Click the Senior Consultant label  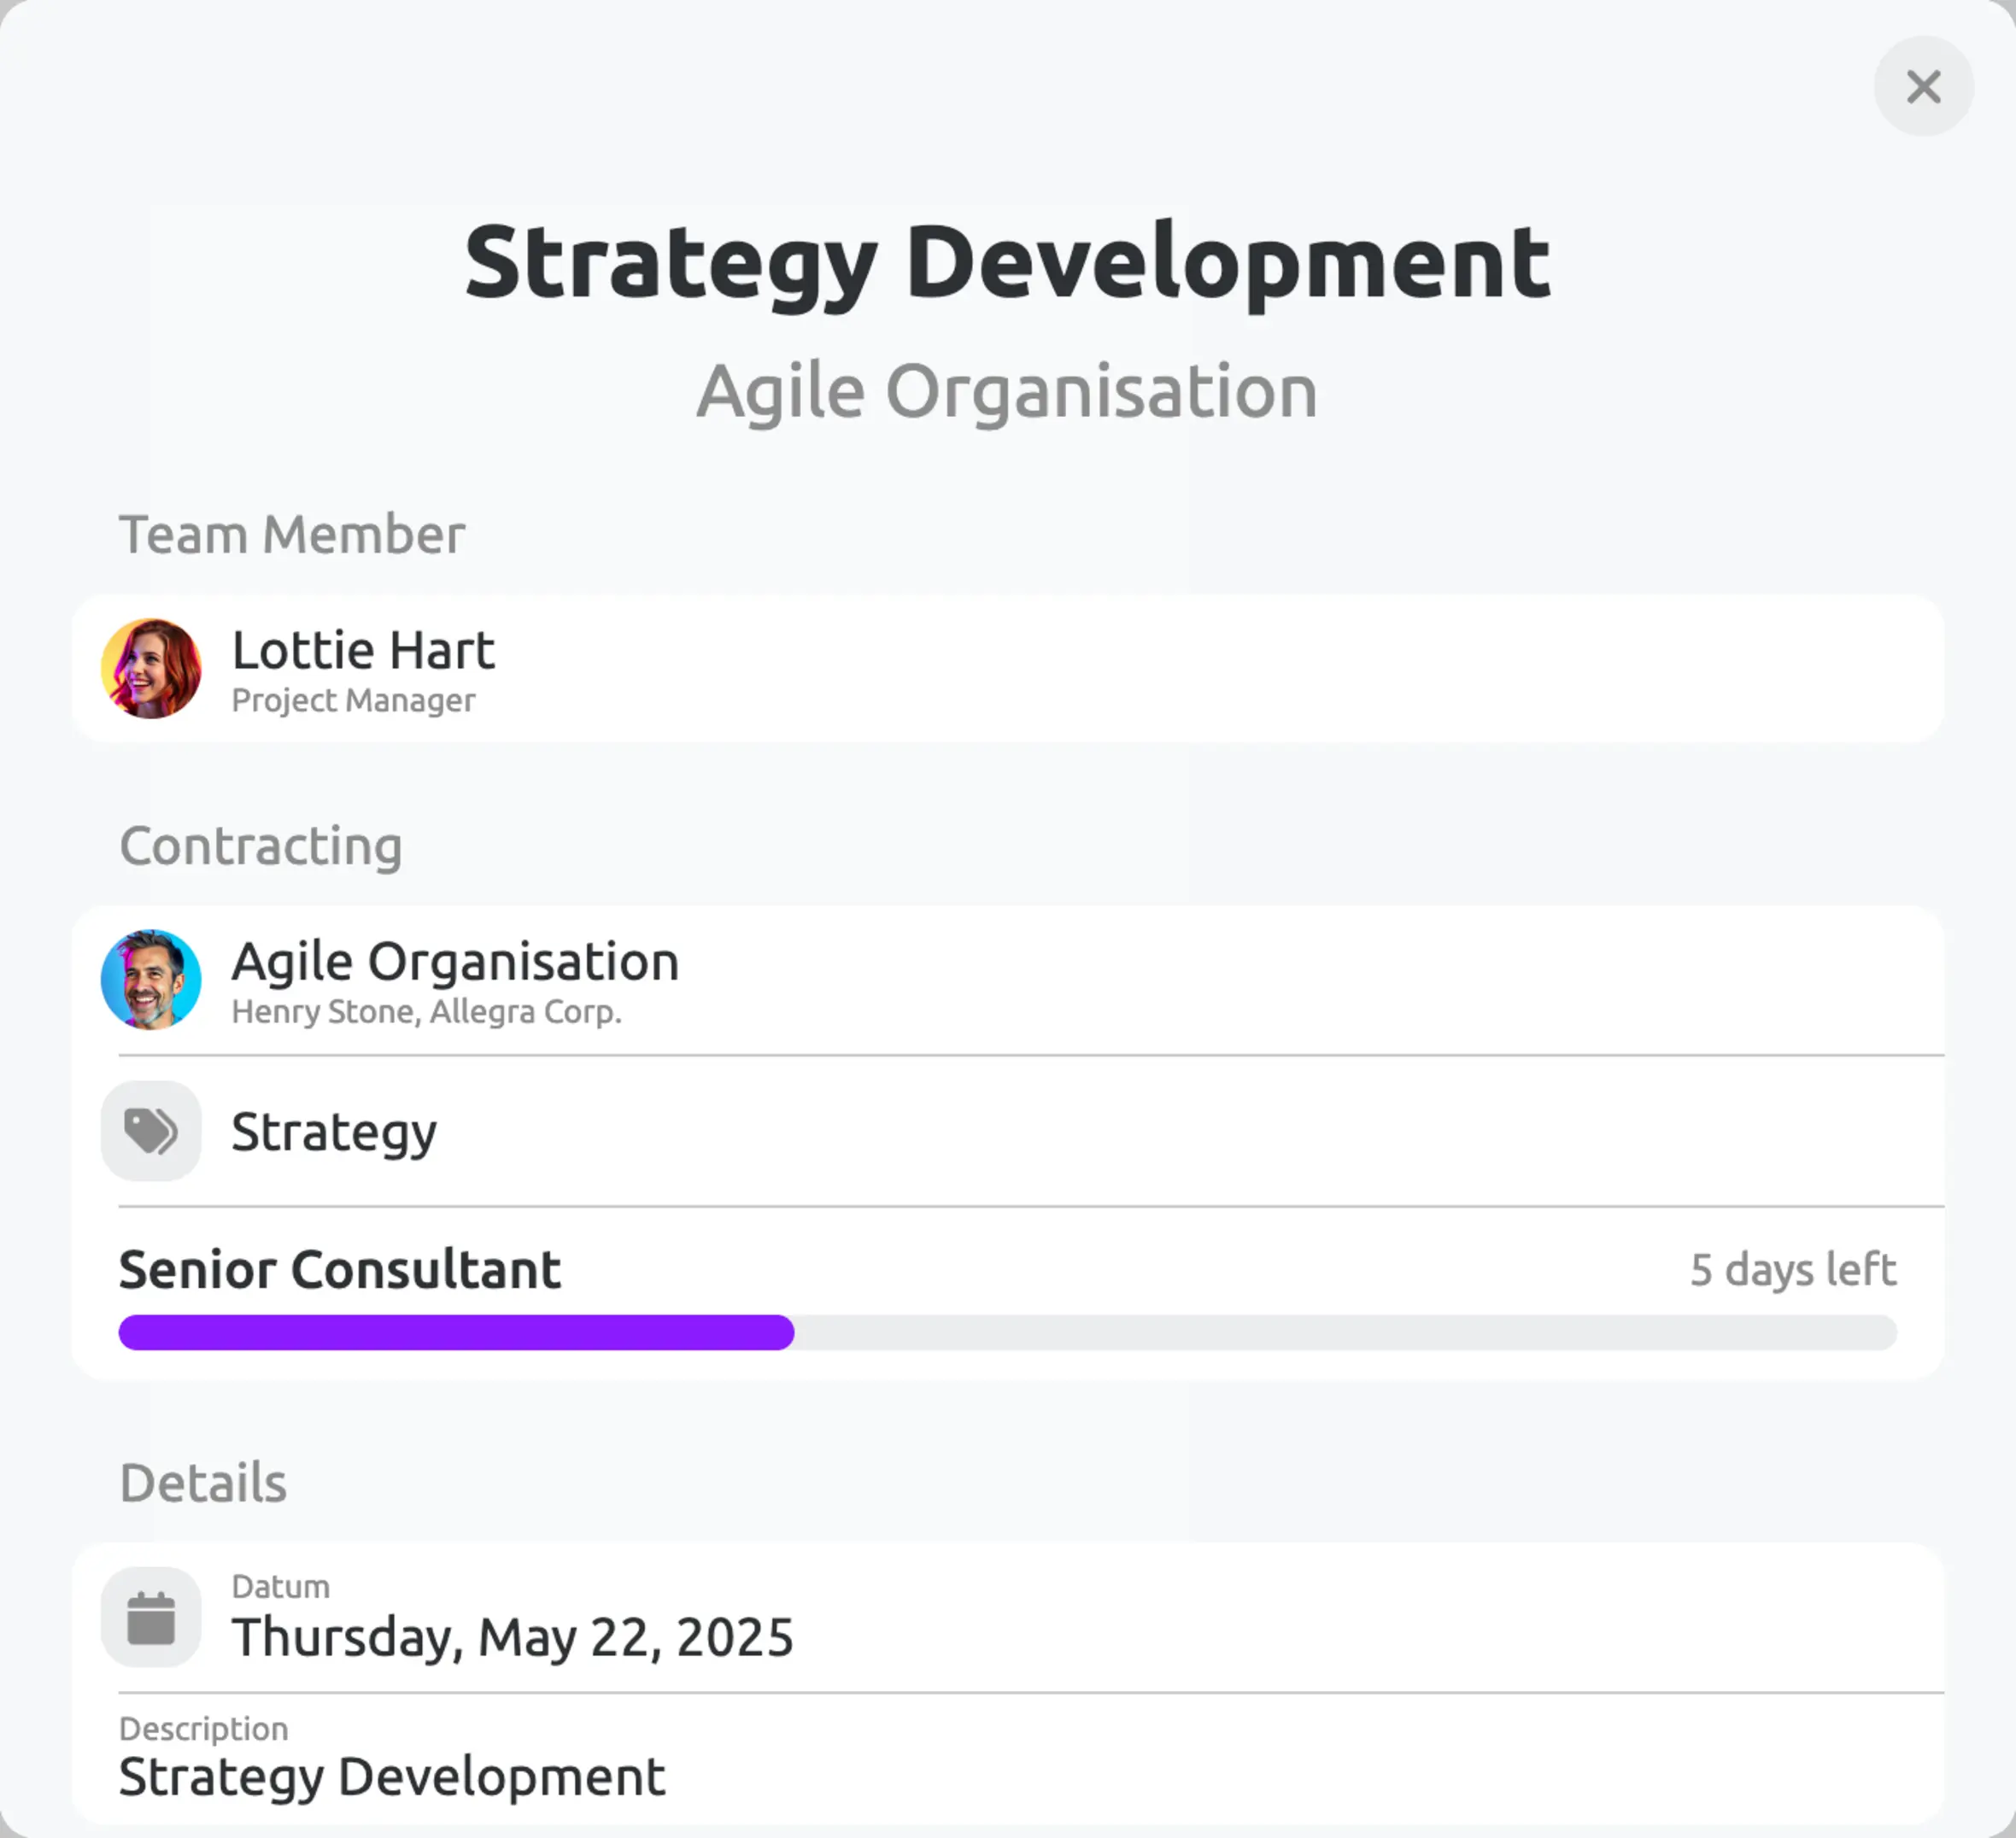pyautogui.click(x=339, y=1269)
